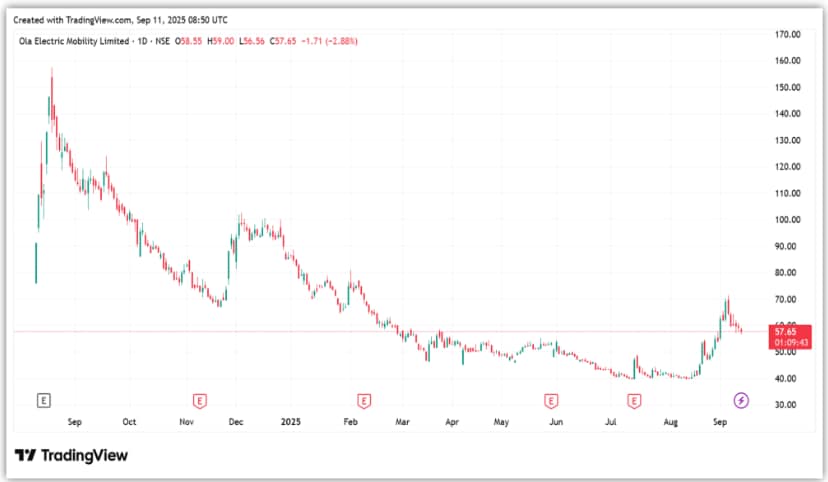Click the purple lightning bolt event icon

741,400
